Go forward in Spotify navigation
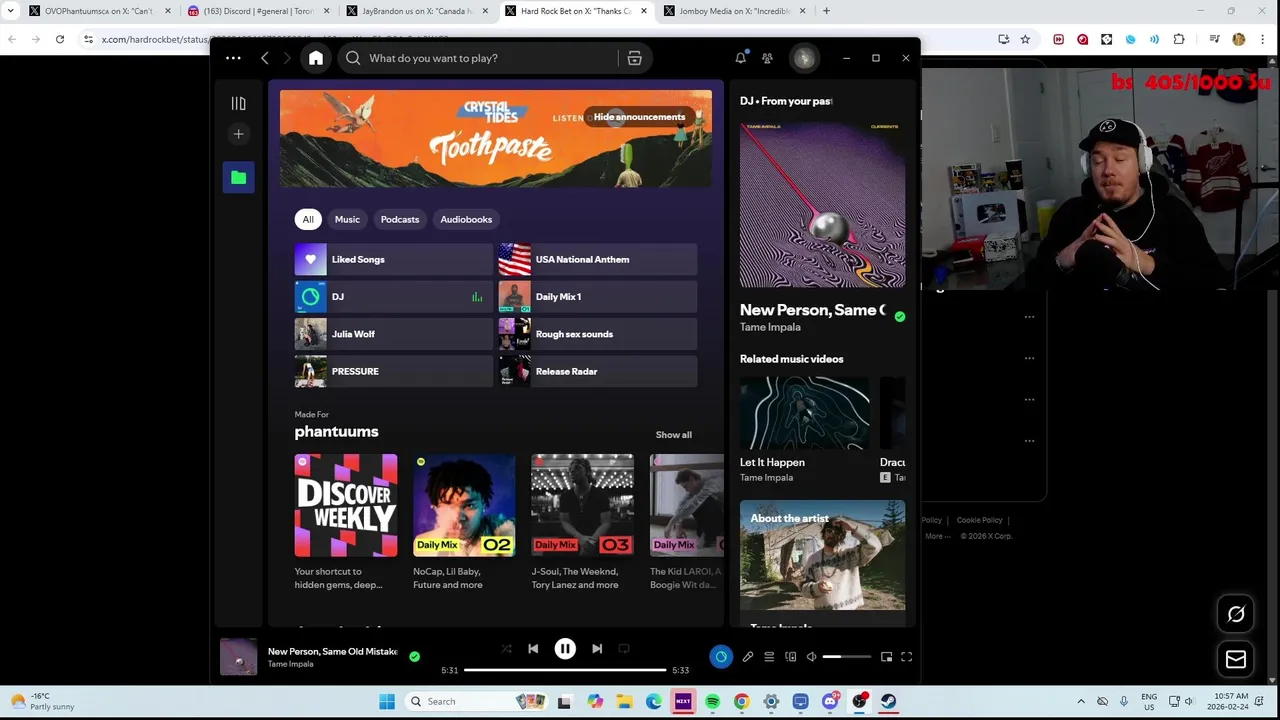 click(x=287, y=58)
